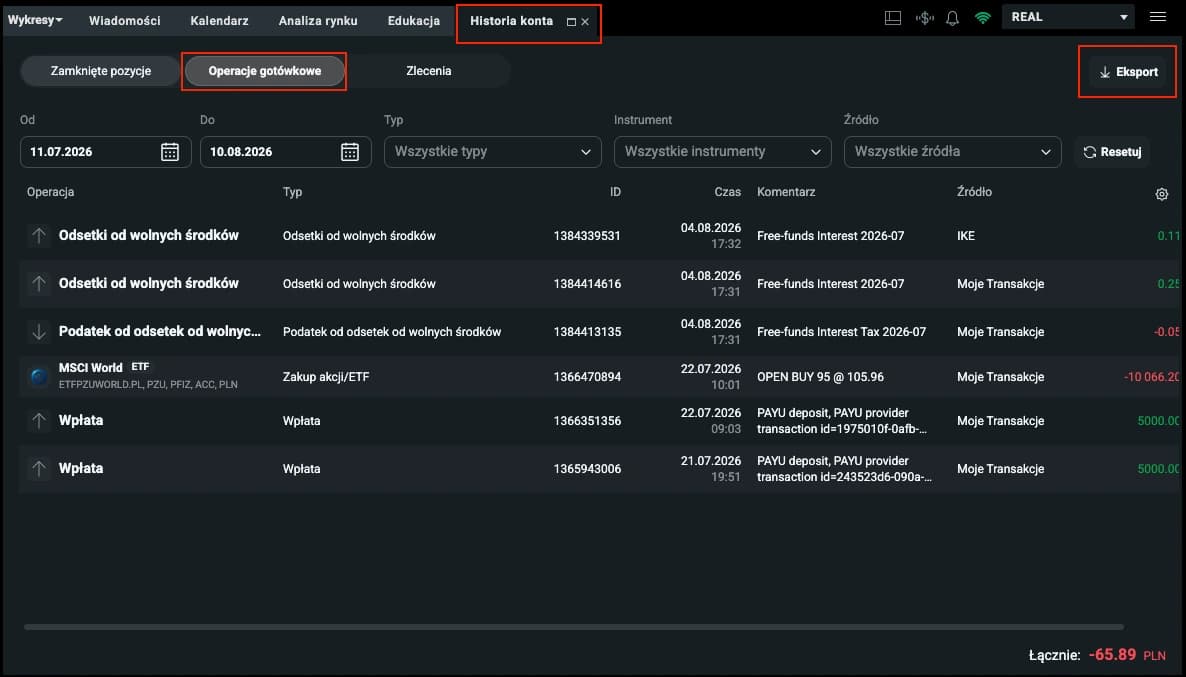This screenshot has width=1186, height=677.
Task: Click up arrow icon of IKE interest row
Action: [x=39, y=236]
